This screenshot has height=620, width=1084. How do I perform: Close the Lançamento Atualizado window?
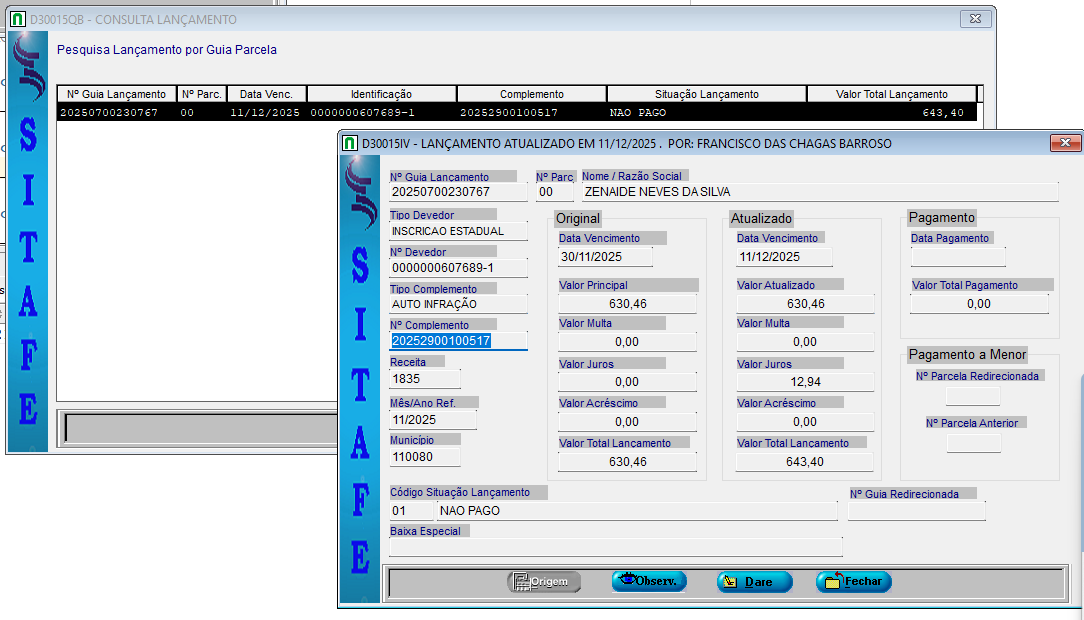pyautogui.click(x=1065, y=143)
